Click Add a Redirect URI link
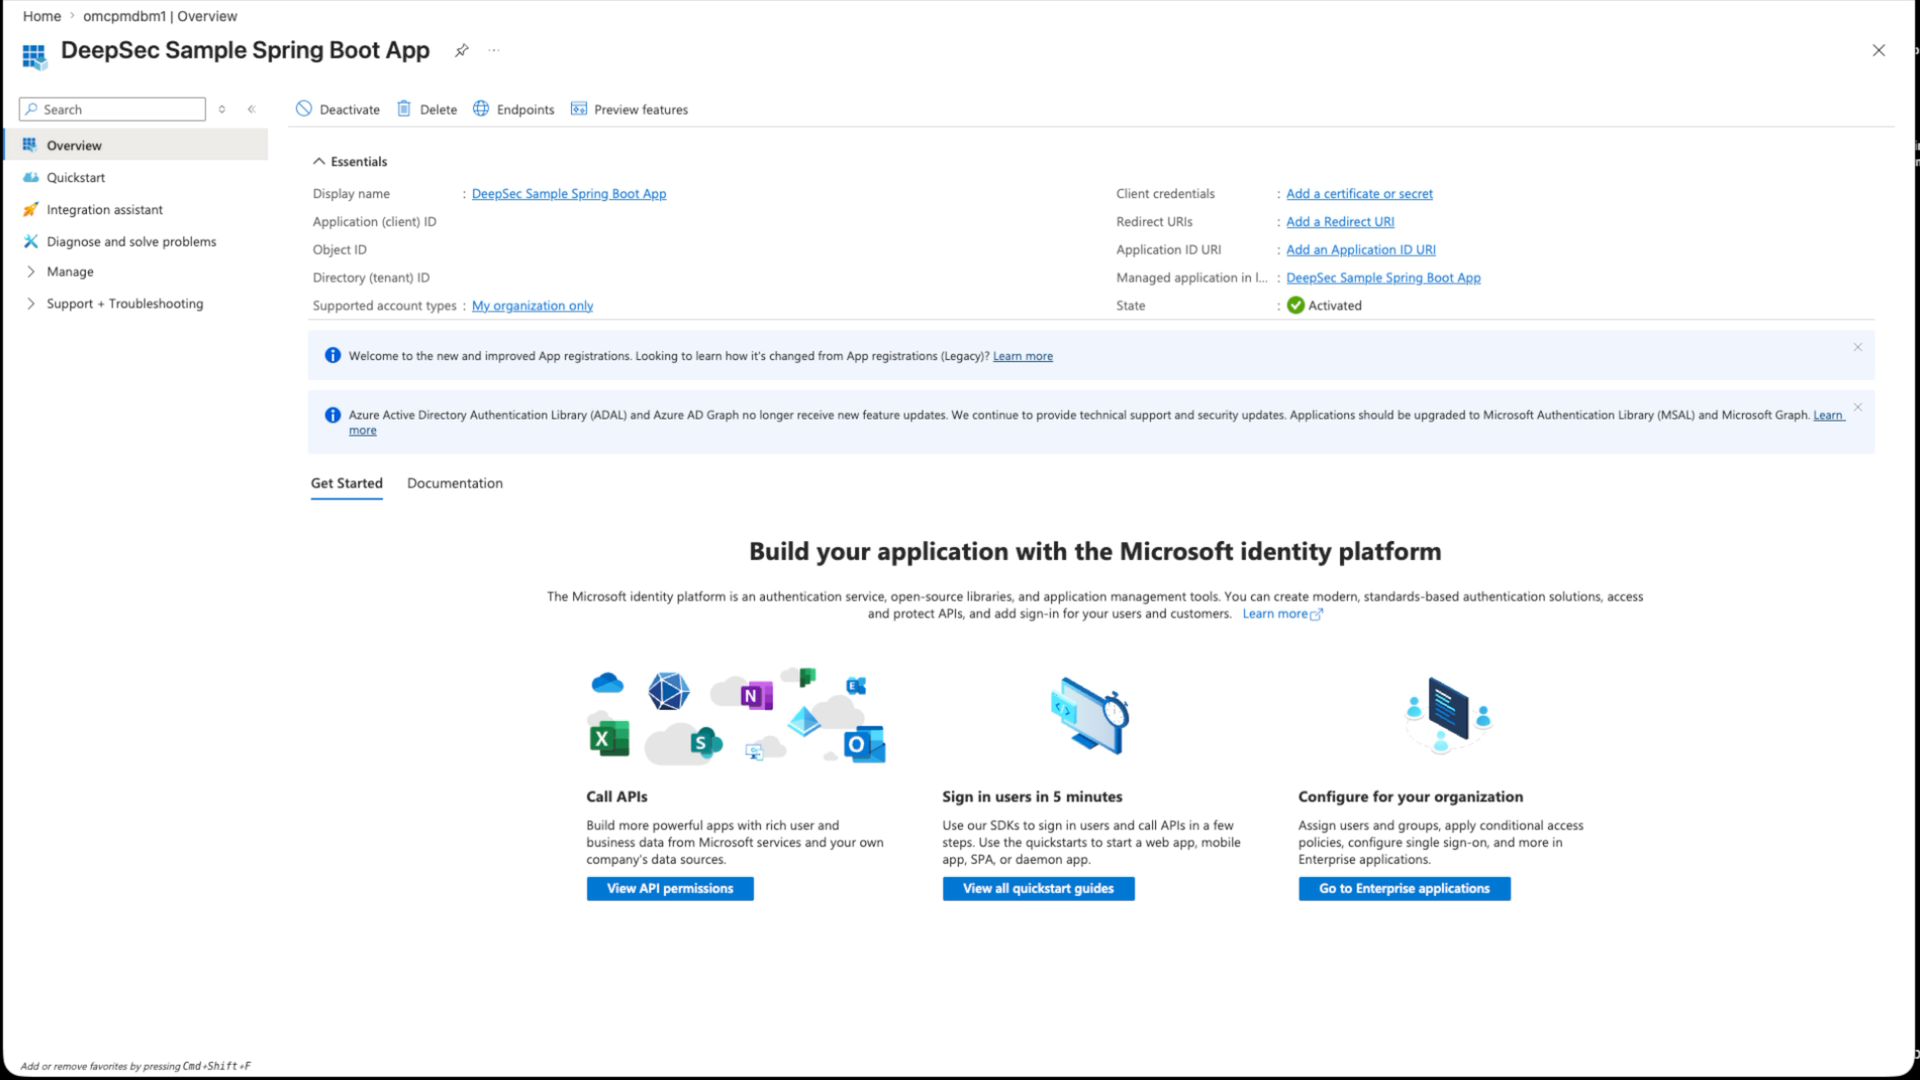This screenshot has height=1080, width=1920. (1340, 221)
